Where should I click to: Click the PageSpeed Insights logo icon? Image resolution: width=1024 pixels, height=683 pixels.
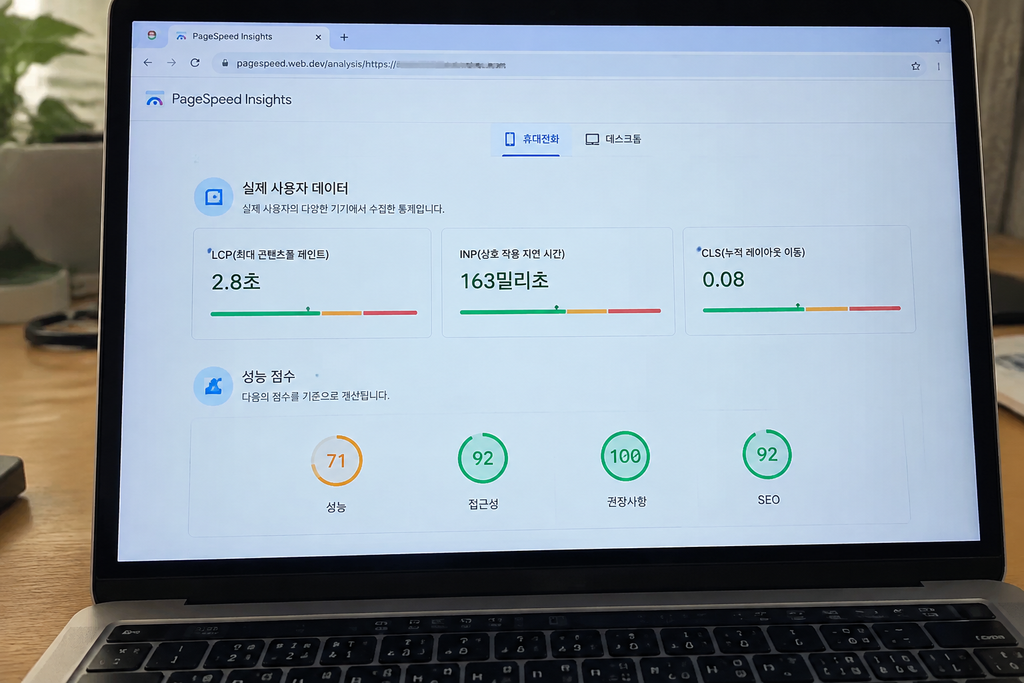coord(154,99)
